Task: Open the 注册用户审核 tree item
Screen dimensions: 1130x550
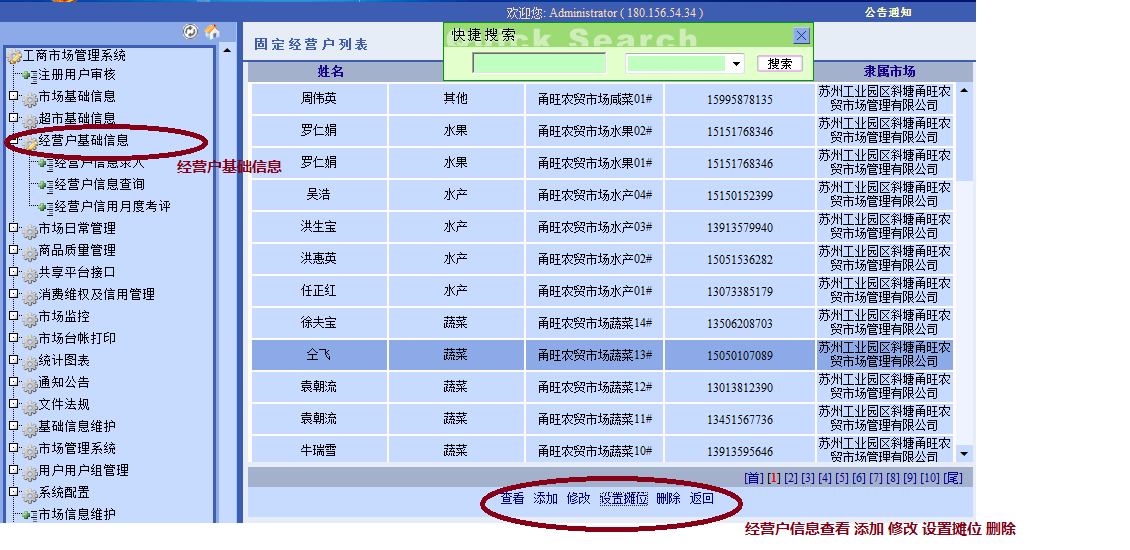Action: pos(77,74)
